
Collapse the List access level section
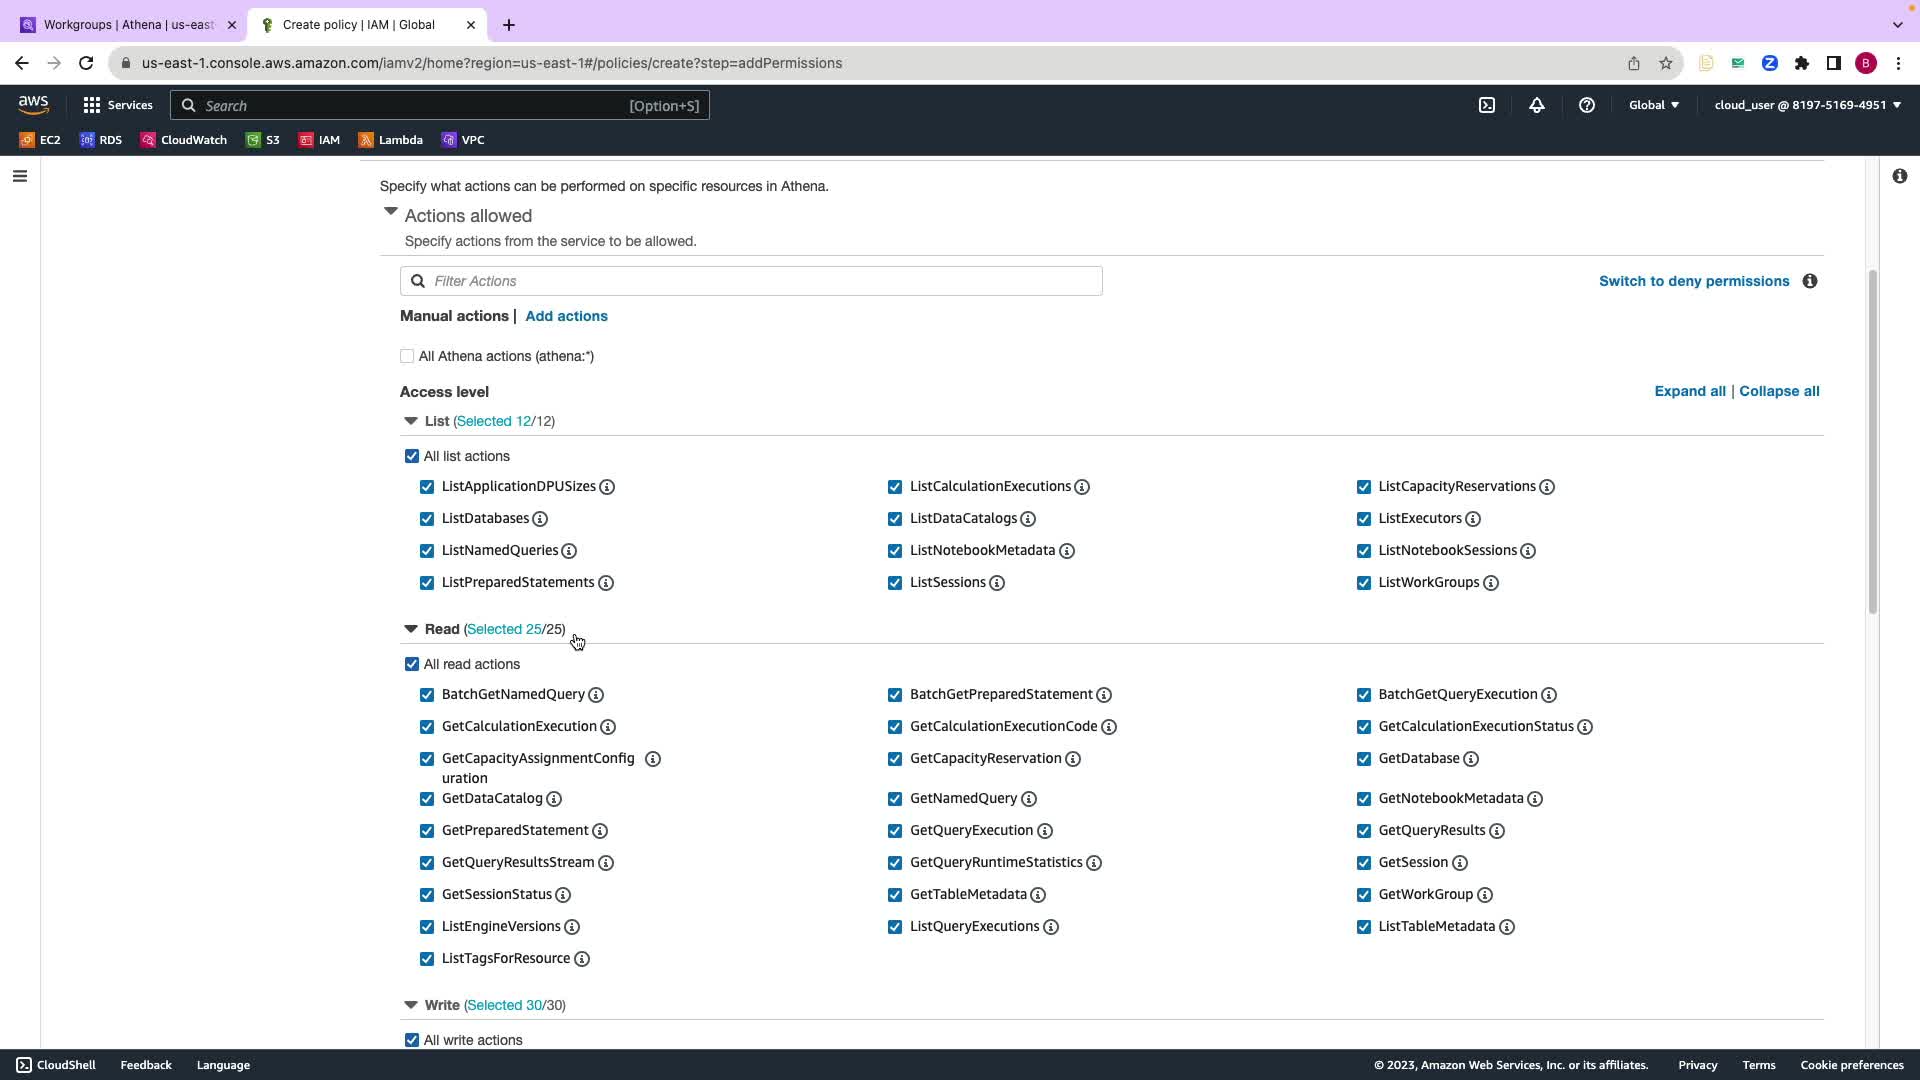pyautogui.click(x=411, y=421)
